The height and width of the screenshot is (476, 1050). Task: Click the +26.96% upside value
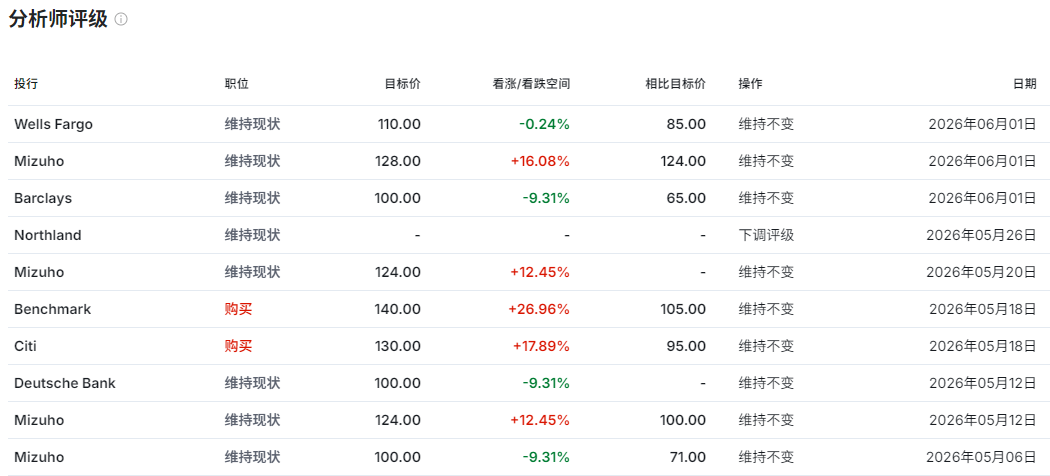pyautogui.click(x=539, y=309)
